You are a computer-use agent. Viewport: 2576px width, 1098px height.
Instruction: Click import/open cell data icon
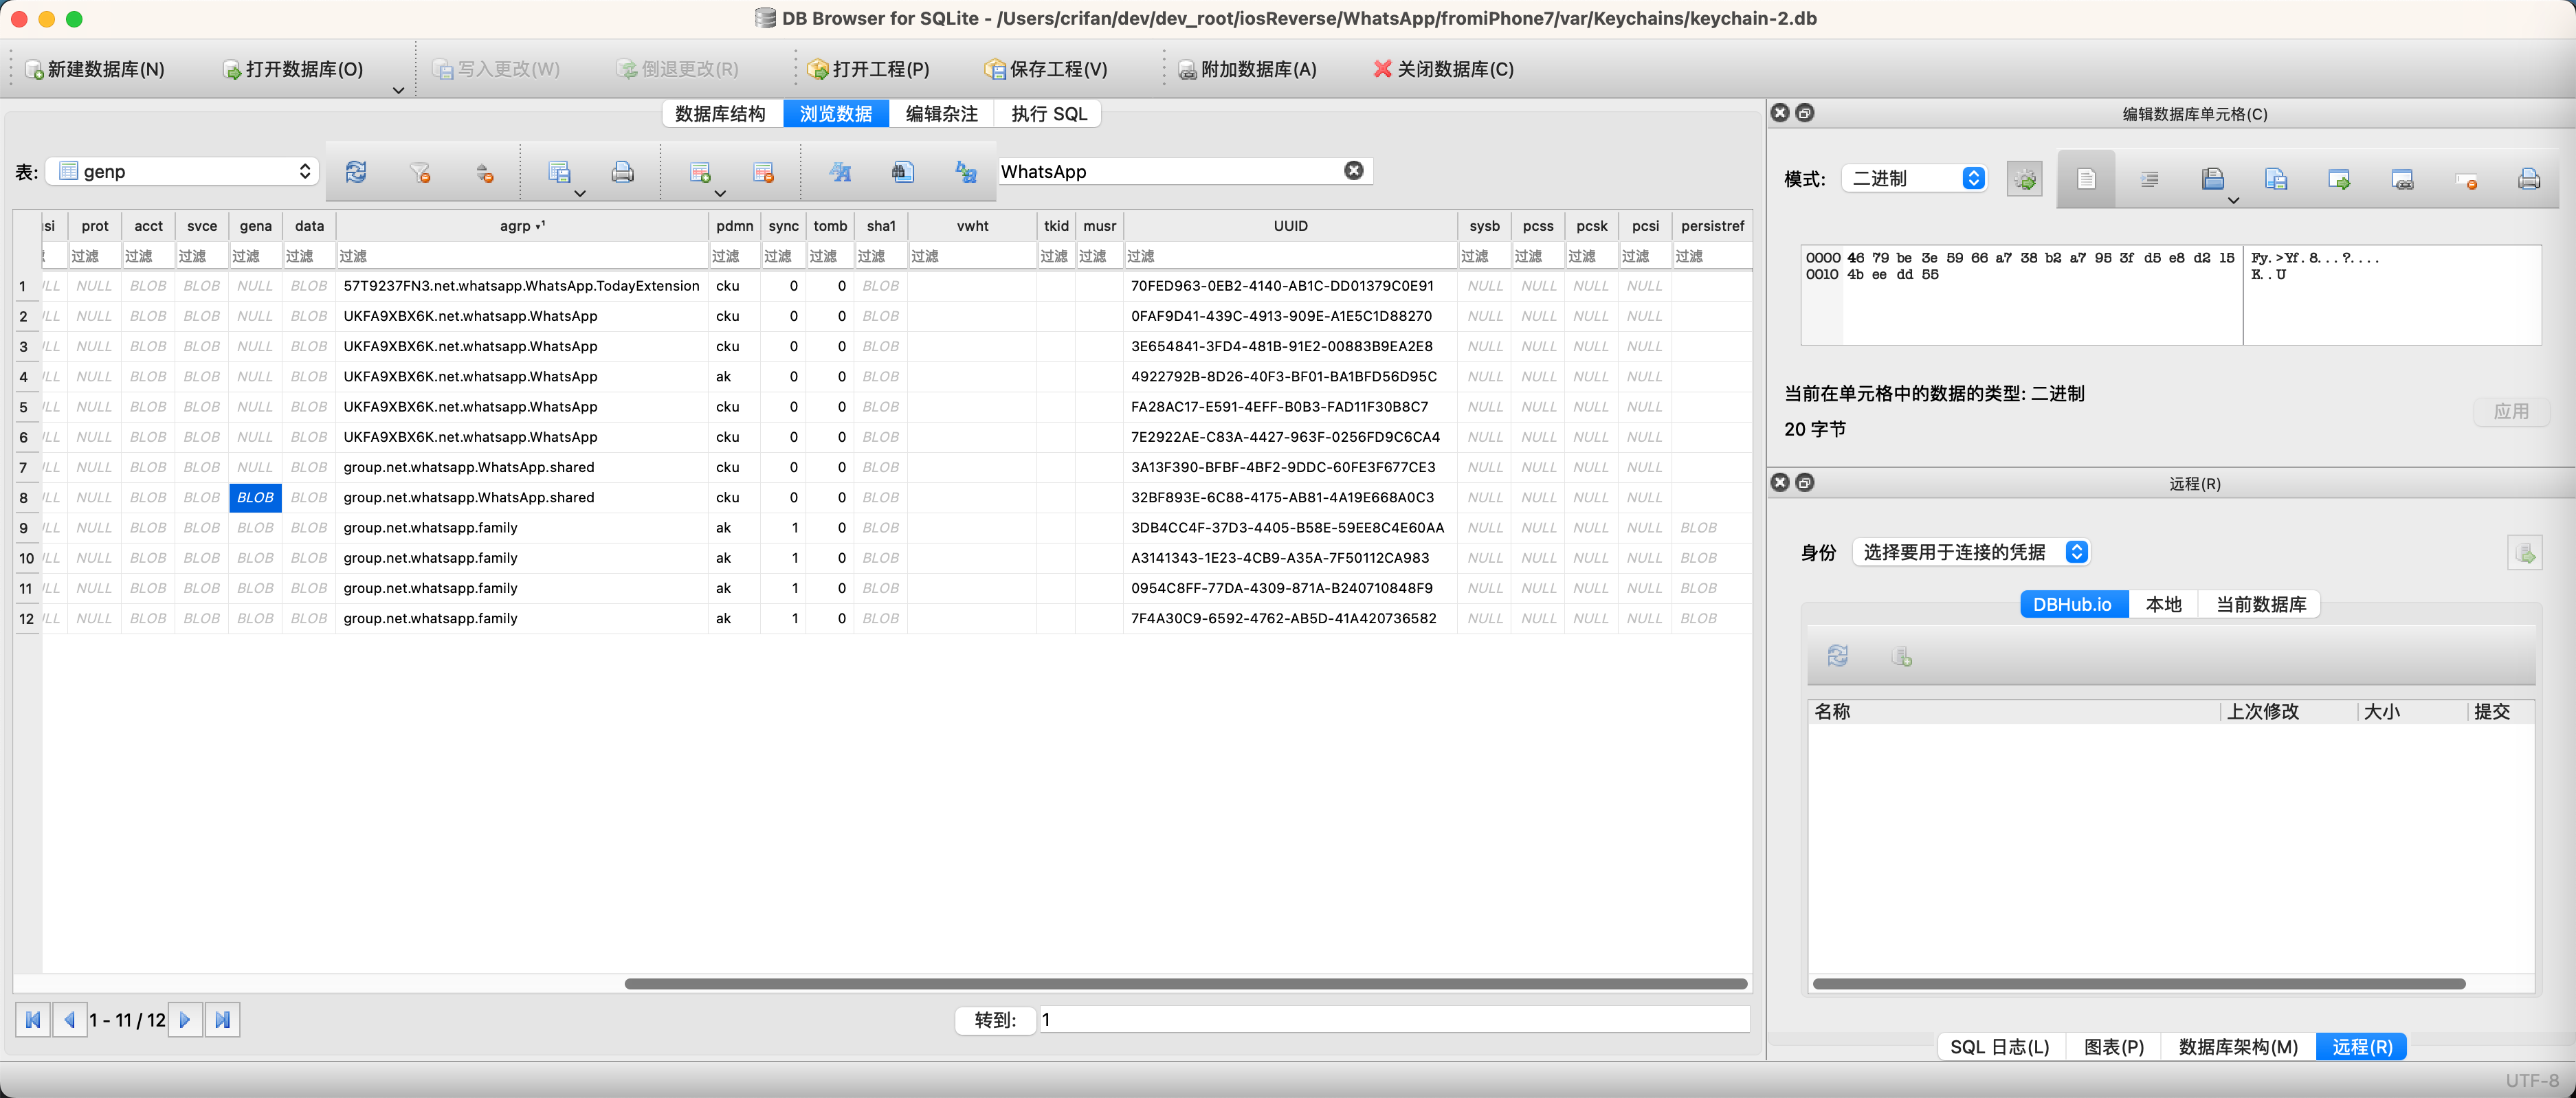click(x=2212, y=179)
